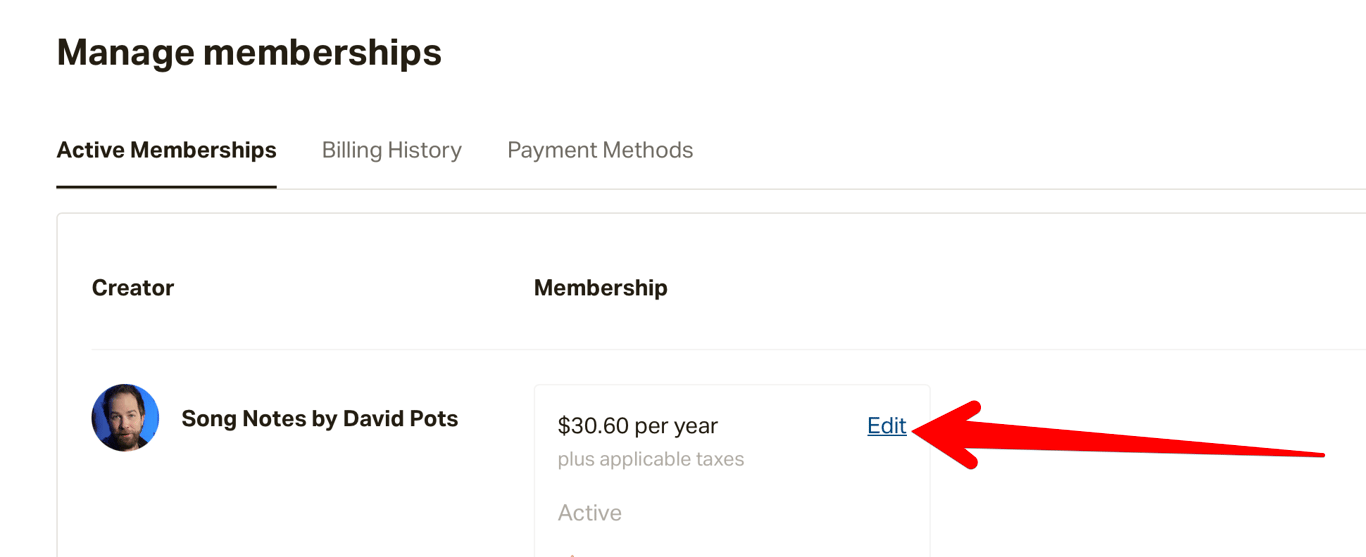1366x557 pixels.
Task: Switch to the Billing History tab
Action: pos(391,150)
